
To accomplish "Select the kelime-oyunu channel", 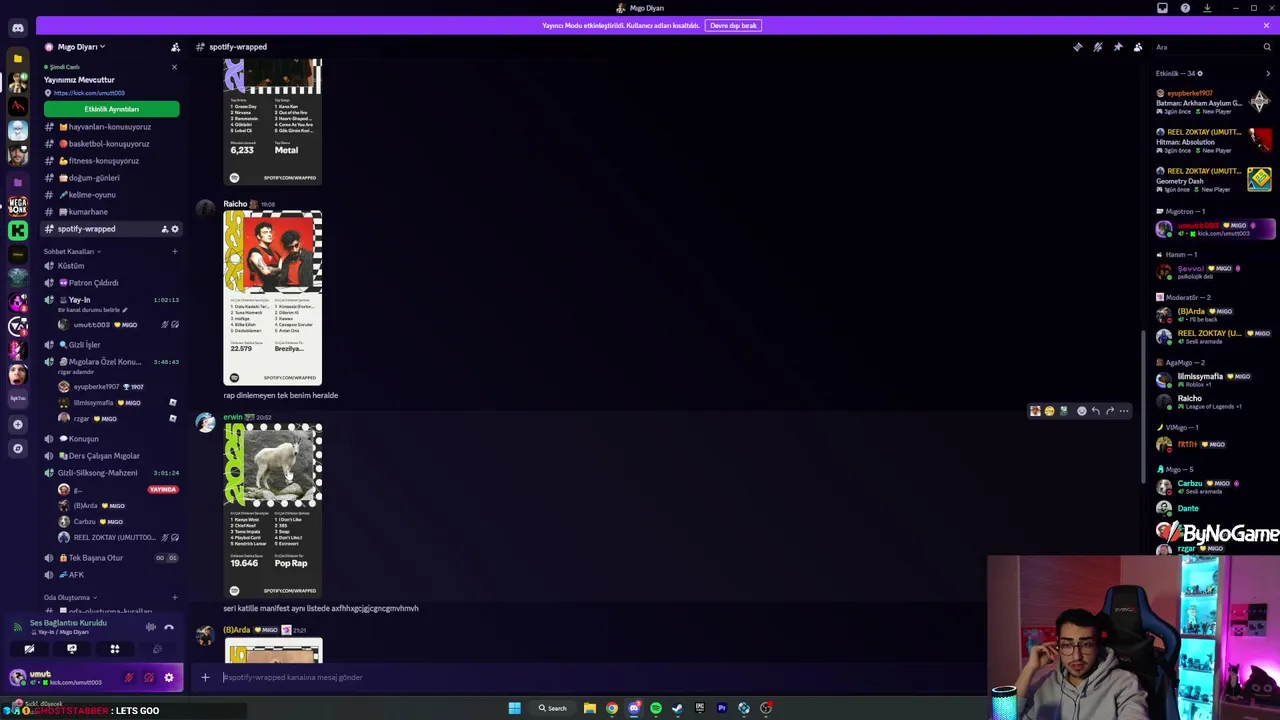I will (x=110, y=195).
